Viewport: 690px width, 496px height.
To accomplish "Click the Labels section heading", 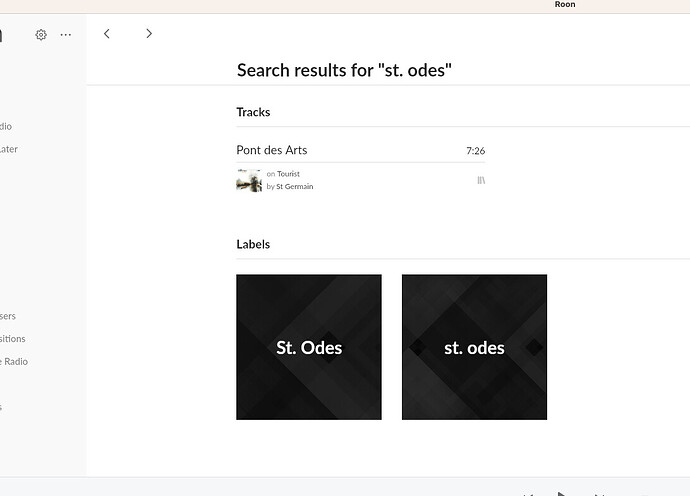I will tap(253, 244).
